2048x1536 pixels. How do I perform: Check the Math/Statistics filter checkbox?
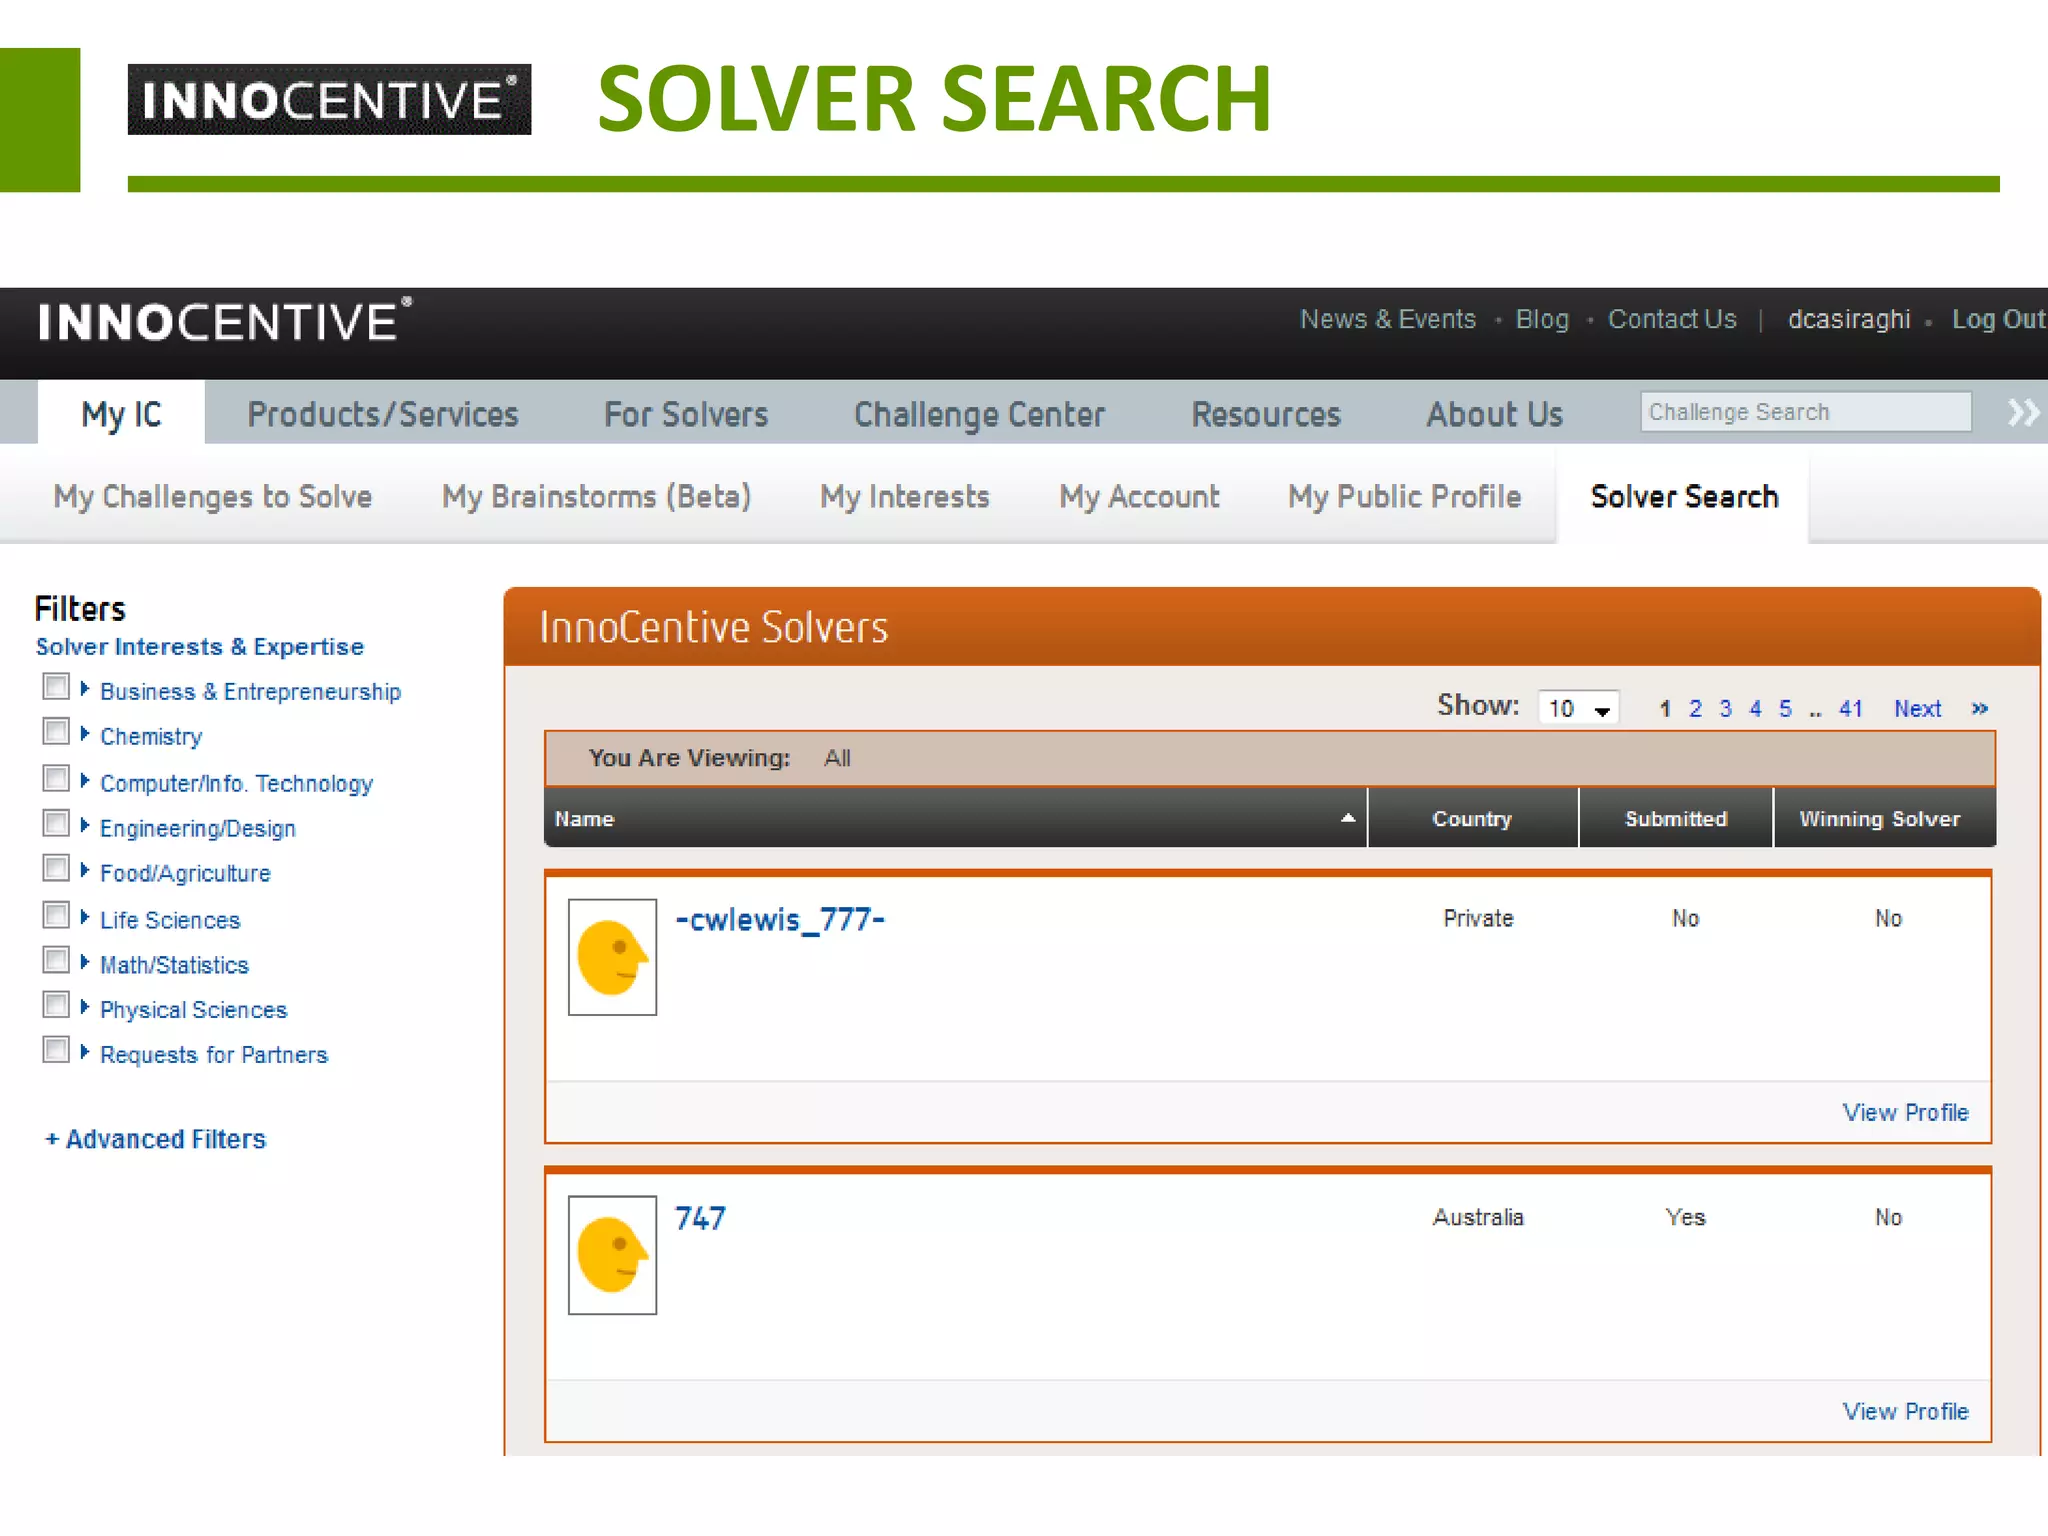(56, 960)
